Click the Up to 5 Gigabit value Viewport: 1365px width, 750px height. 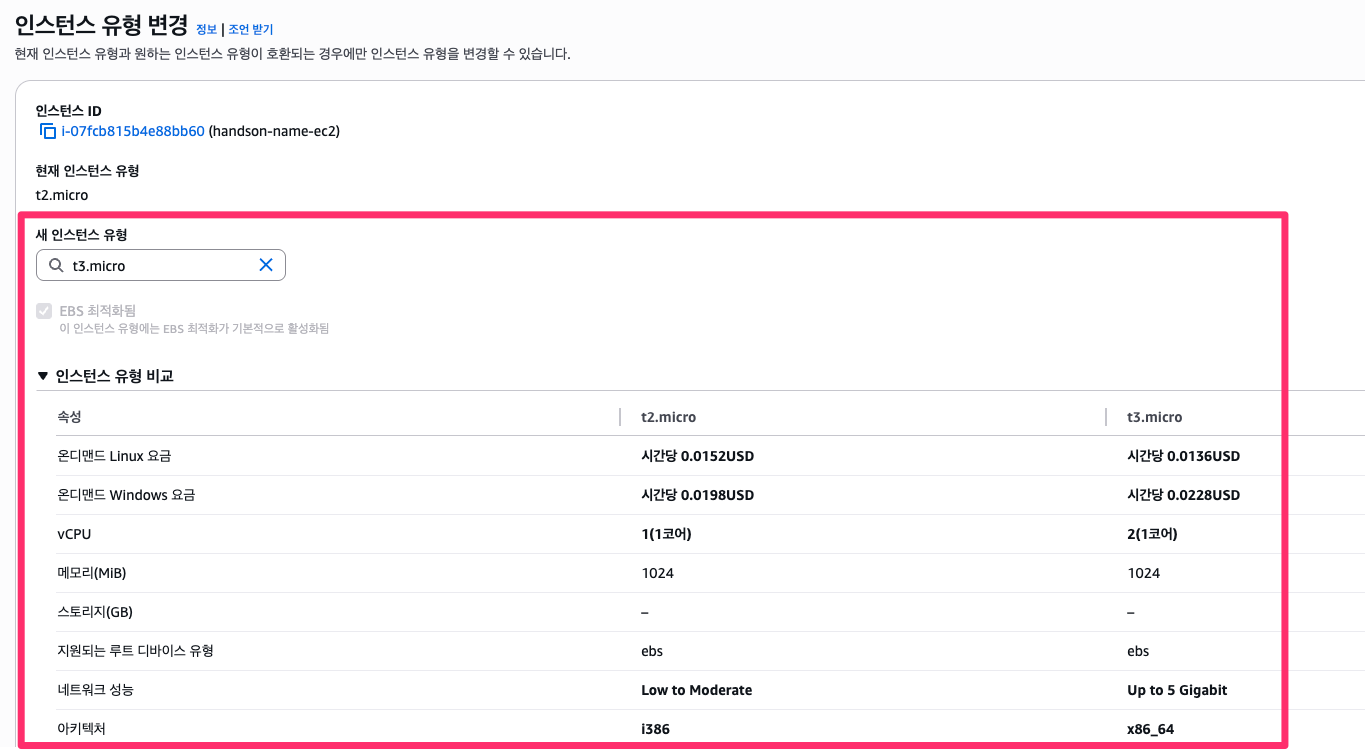coord(1177,690)
